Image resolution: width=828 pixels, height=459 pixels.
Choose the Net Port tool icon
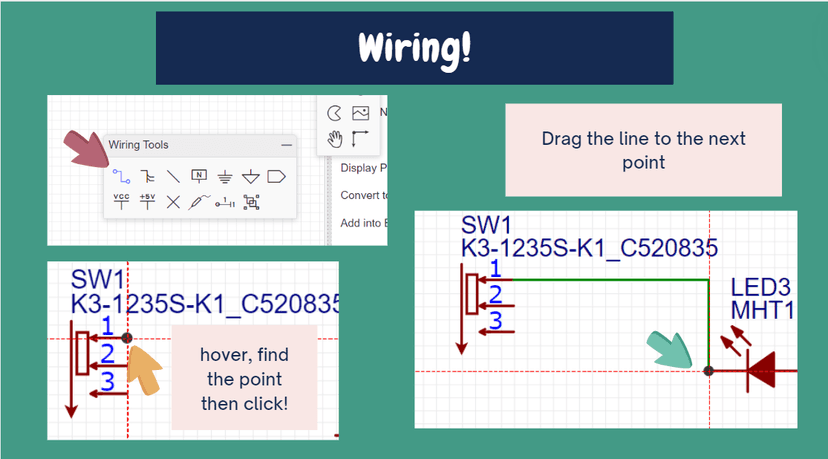[276, 177]
